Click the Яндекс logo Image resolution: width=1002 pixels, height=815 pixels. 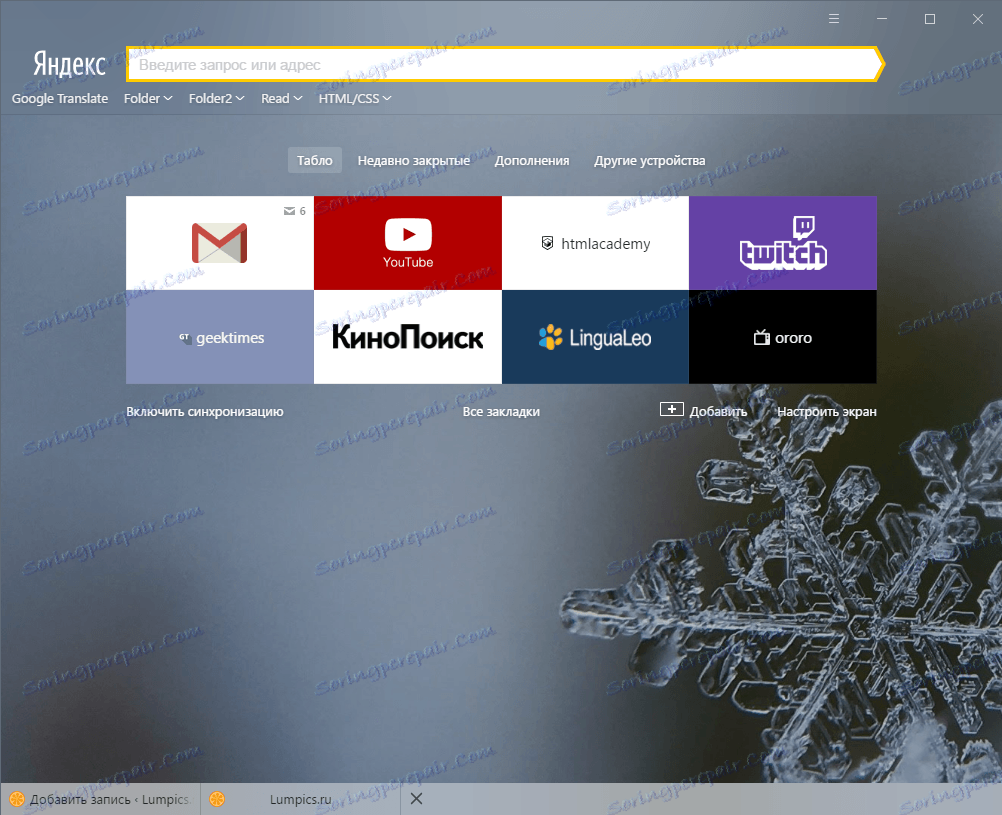click(69, 64)
